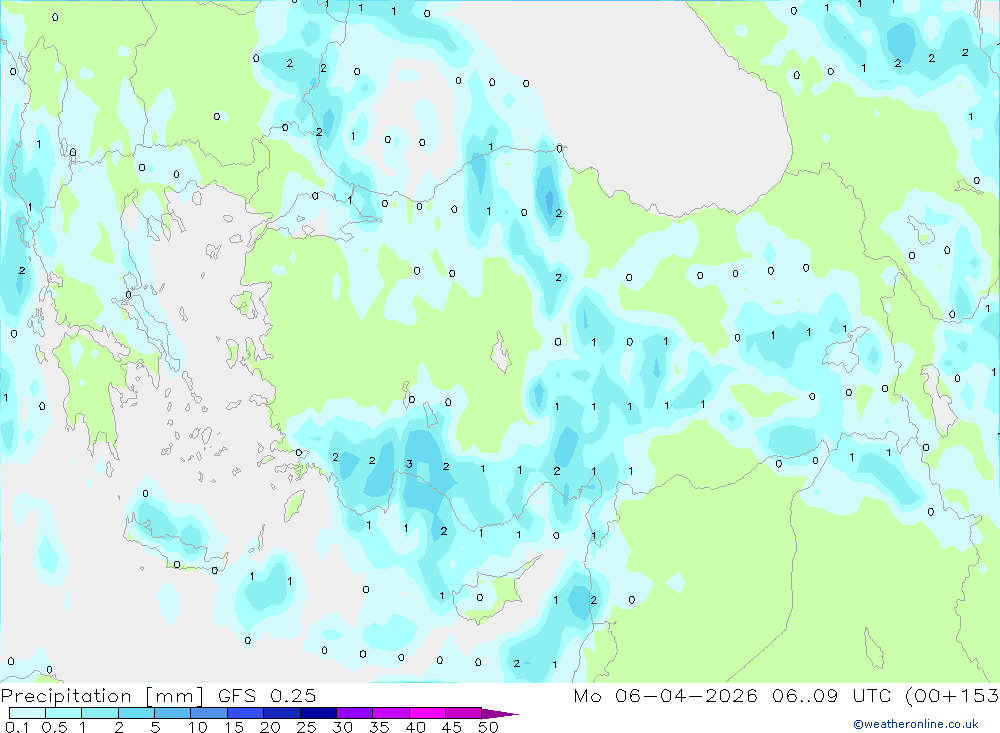Click the 40–45 mm legend color box
The width and height of the screenshot is (1000, 733).
click(x=427, y=713)
